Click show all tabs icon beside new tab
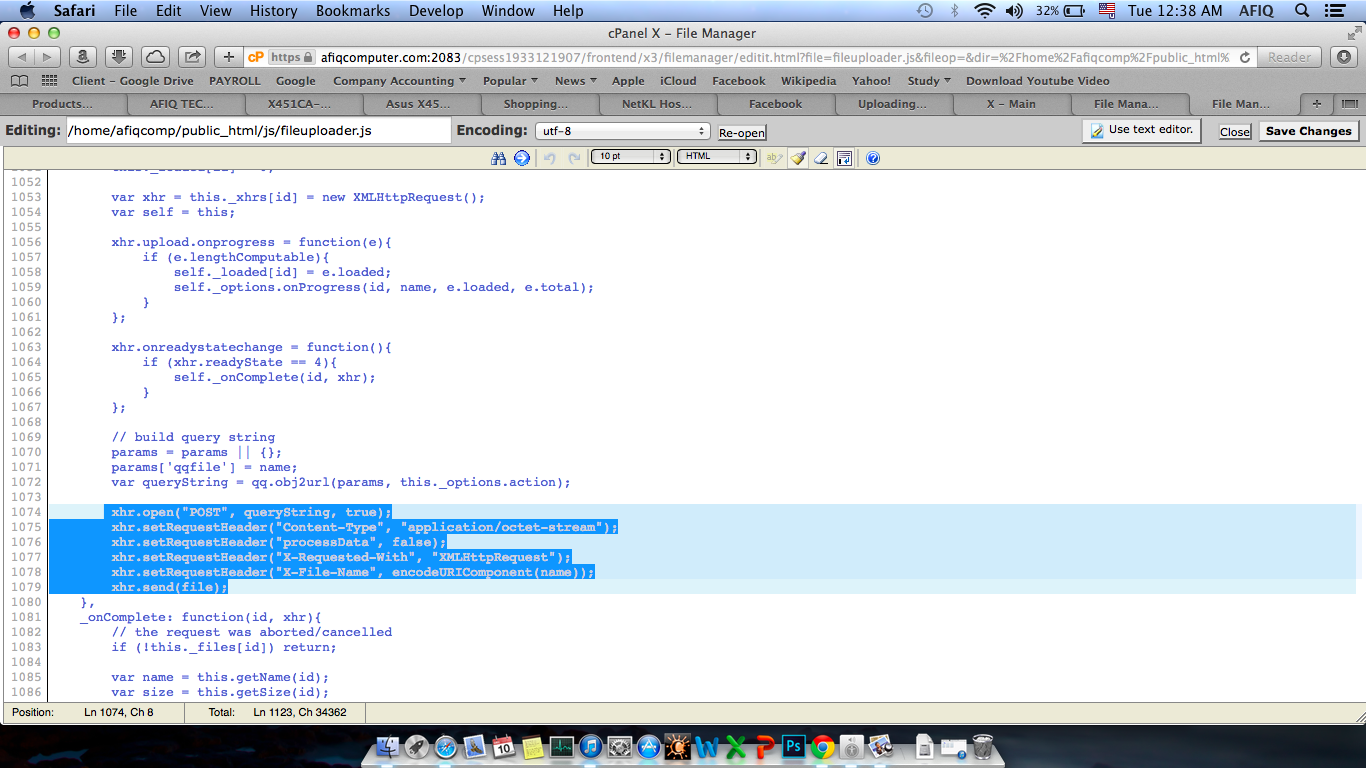Viewport: 1366px width, 768px height. (1349, 104)
